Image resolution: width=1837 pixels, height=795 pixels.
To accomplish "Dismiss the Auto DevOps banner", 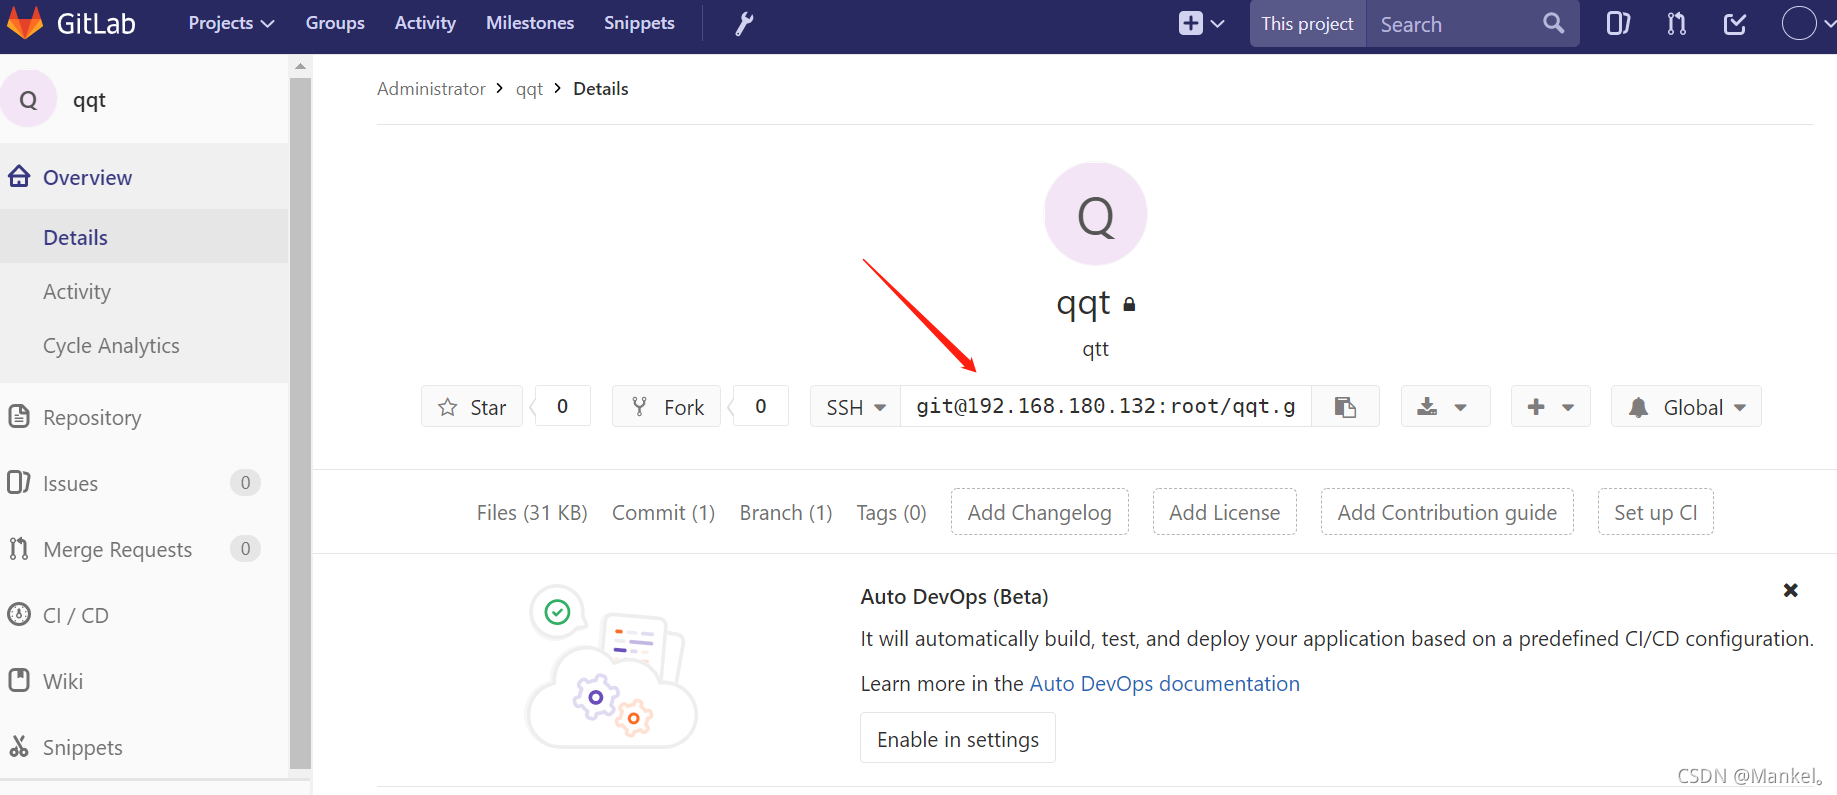I will [x=1790, y=590].
